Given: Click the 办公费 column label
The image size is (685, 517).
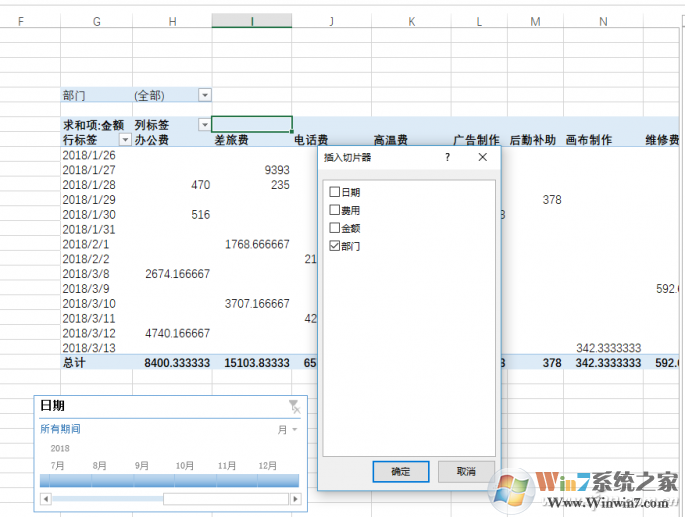Looking at the screenshot, I should coord(151,140).
